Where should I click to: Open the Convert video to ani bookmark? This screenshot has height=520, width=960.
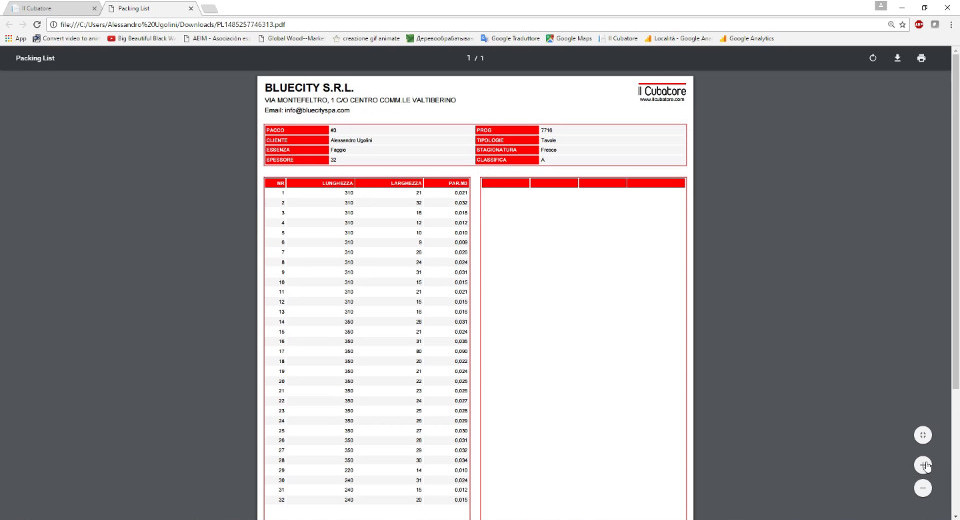point(66,39)
